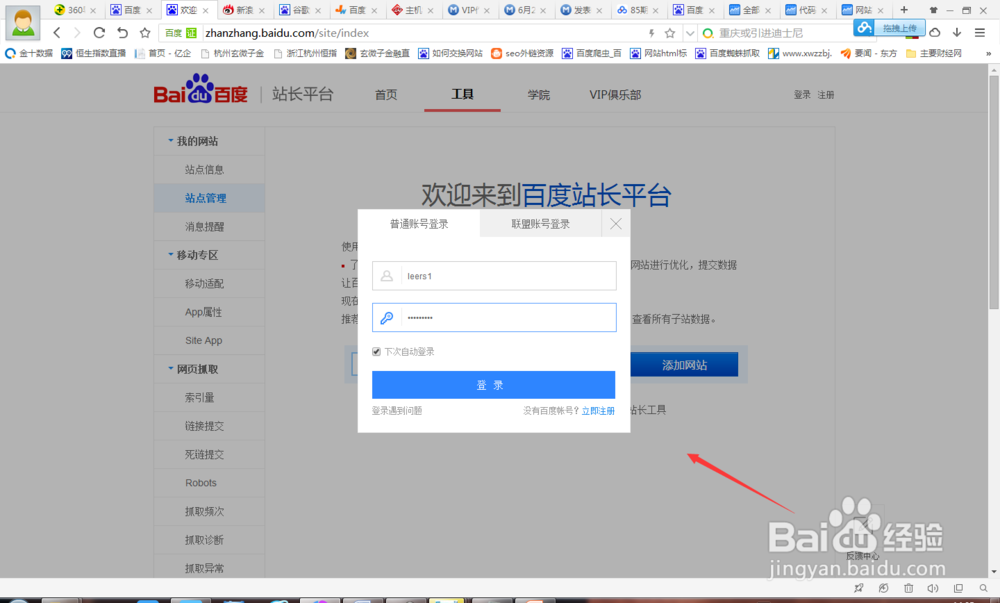The width and height of the screenshot is (1000, 603).
Task: Open Robots in the sidebar
Action: [x=201, y=483]
